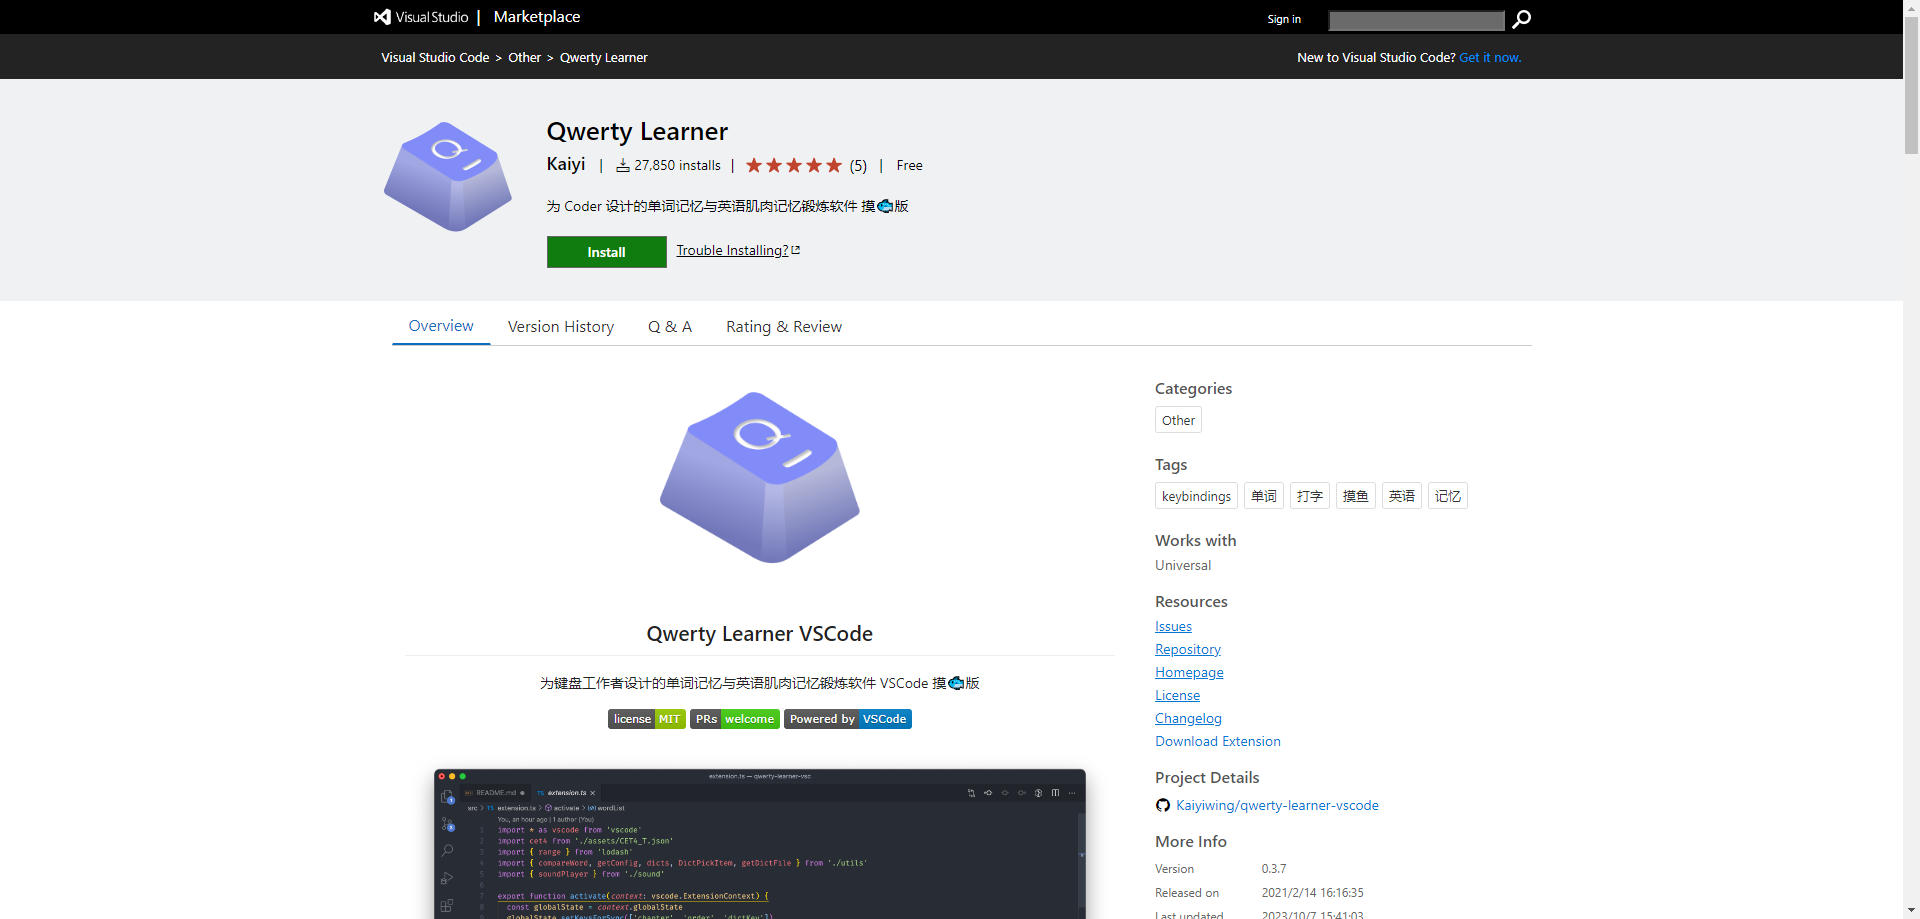Click the five-star rating icons
This screenshot has width=1920, height=919.
tap(794, 166)
